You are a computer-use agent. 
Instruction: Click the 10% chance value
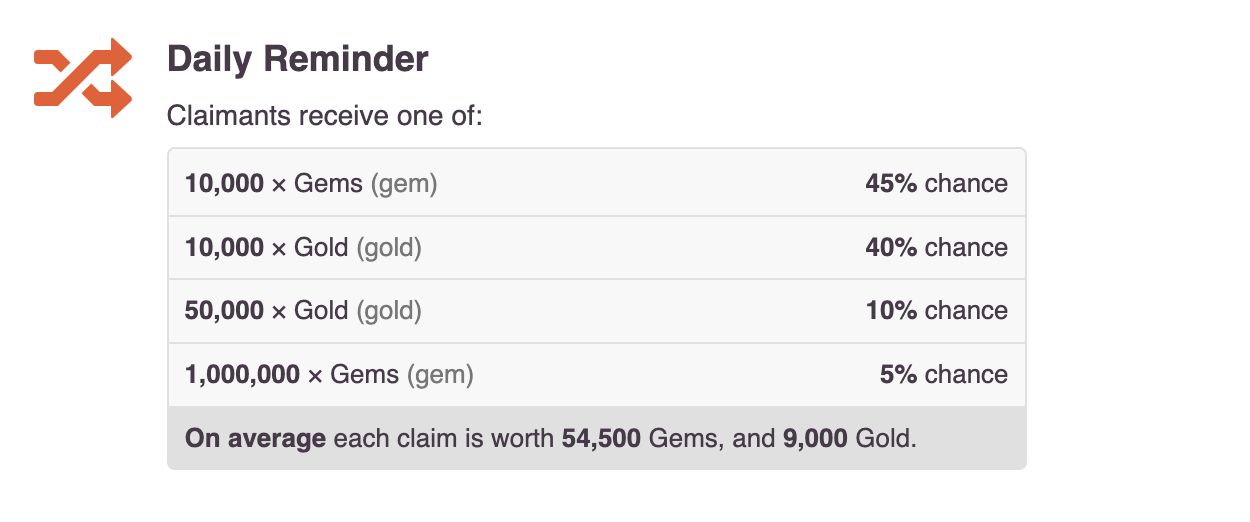pyautogui.click(x=936, y=311)
